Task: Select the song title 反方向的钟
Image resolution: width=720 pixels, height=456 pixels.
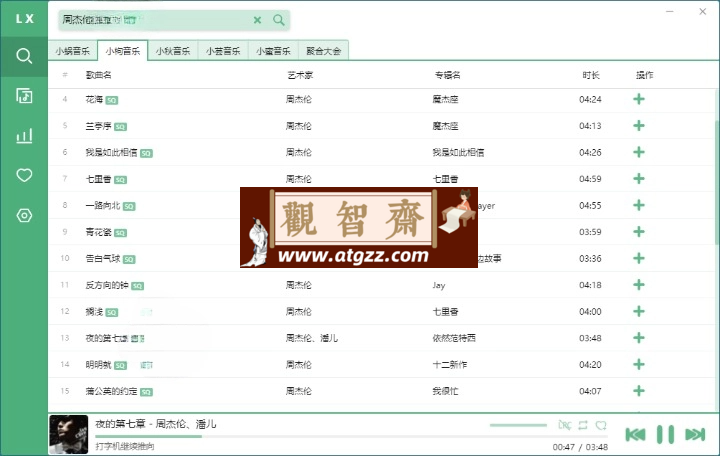Action: (x=107, y=285)
